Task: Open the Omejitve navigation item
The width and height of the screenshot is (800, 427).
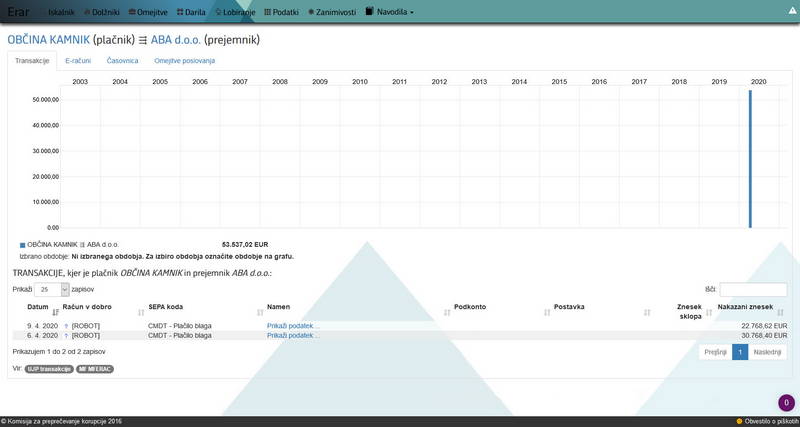Action: pos(148,12)
